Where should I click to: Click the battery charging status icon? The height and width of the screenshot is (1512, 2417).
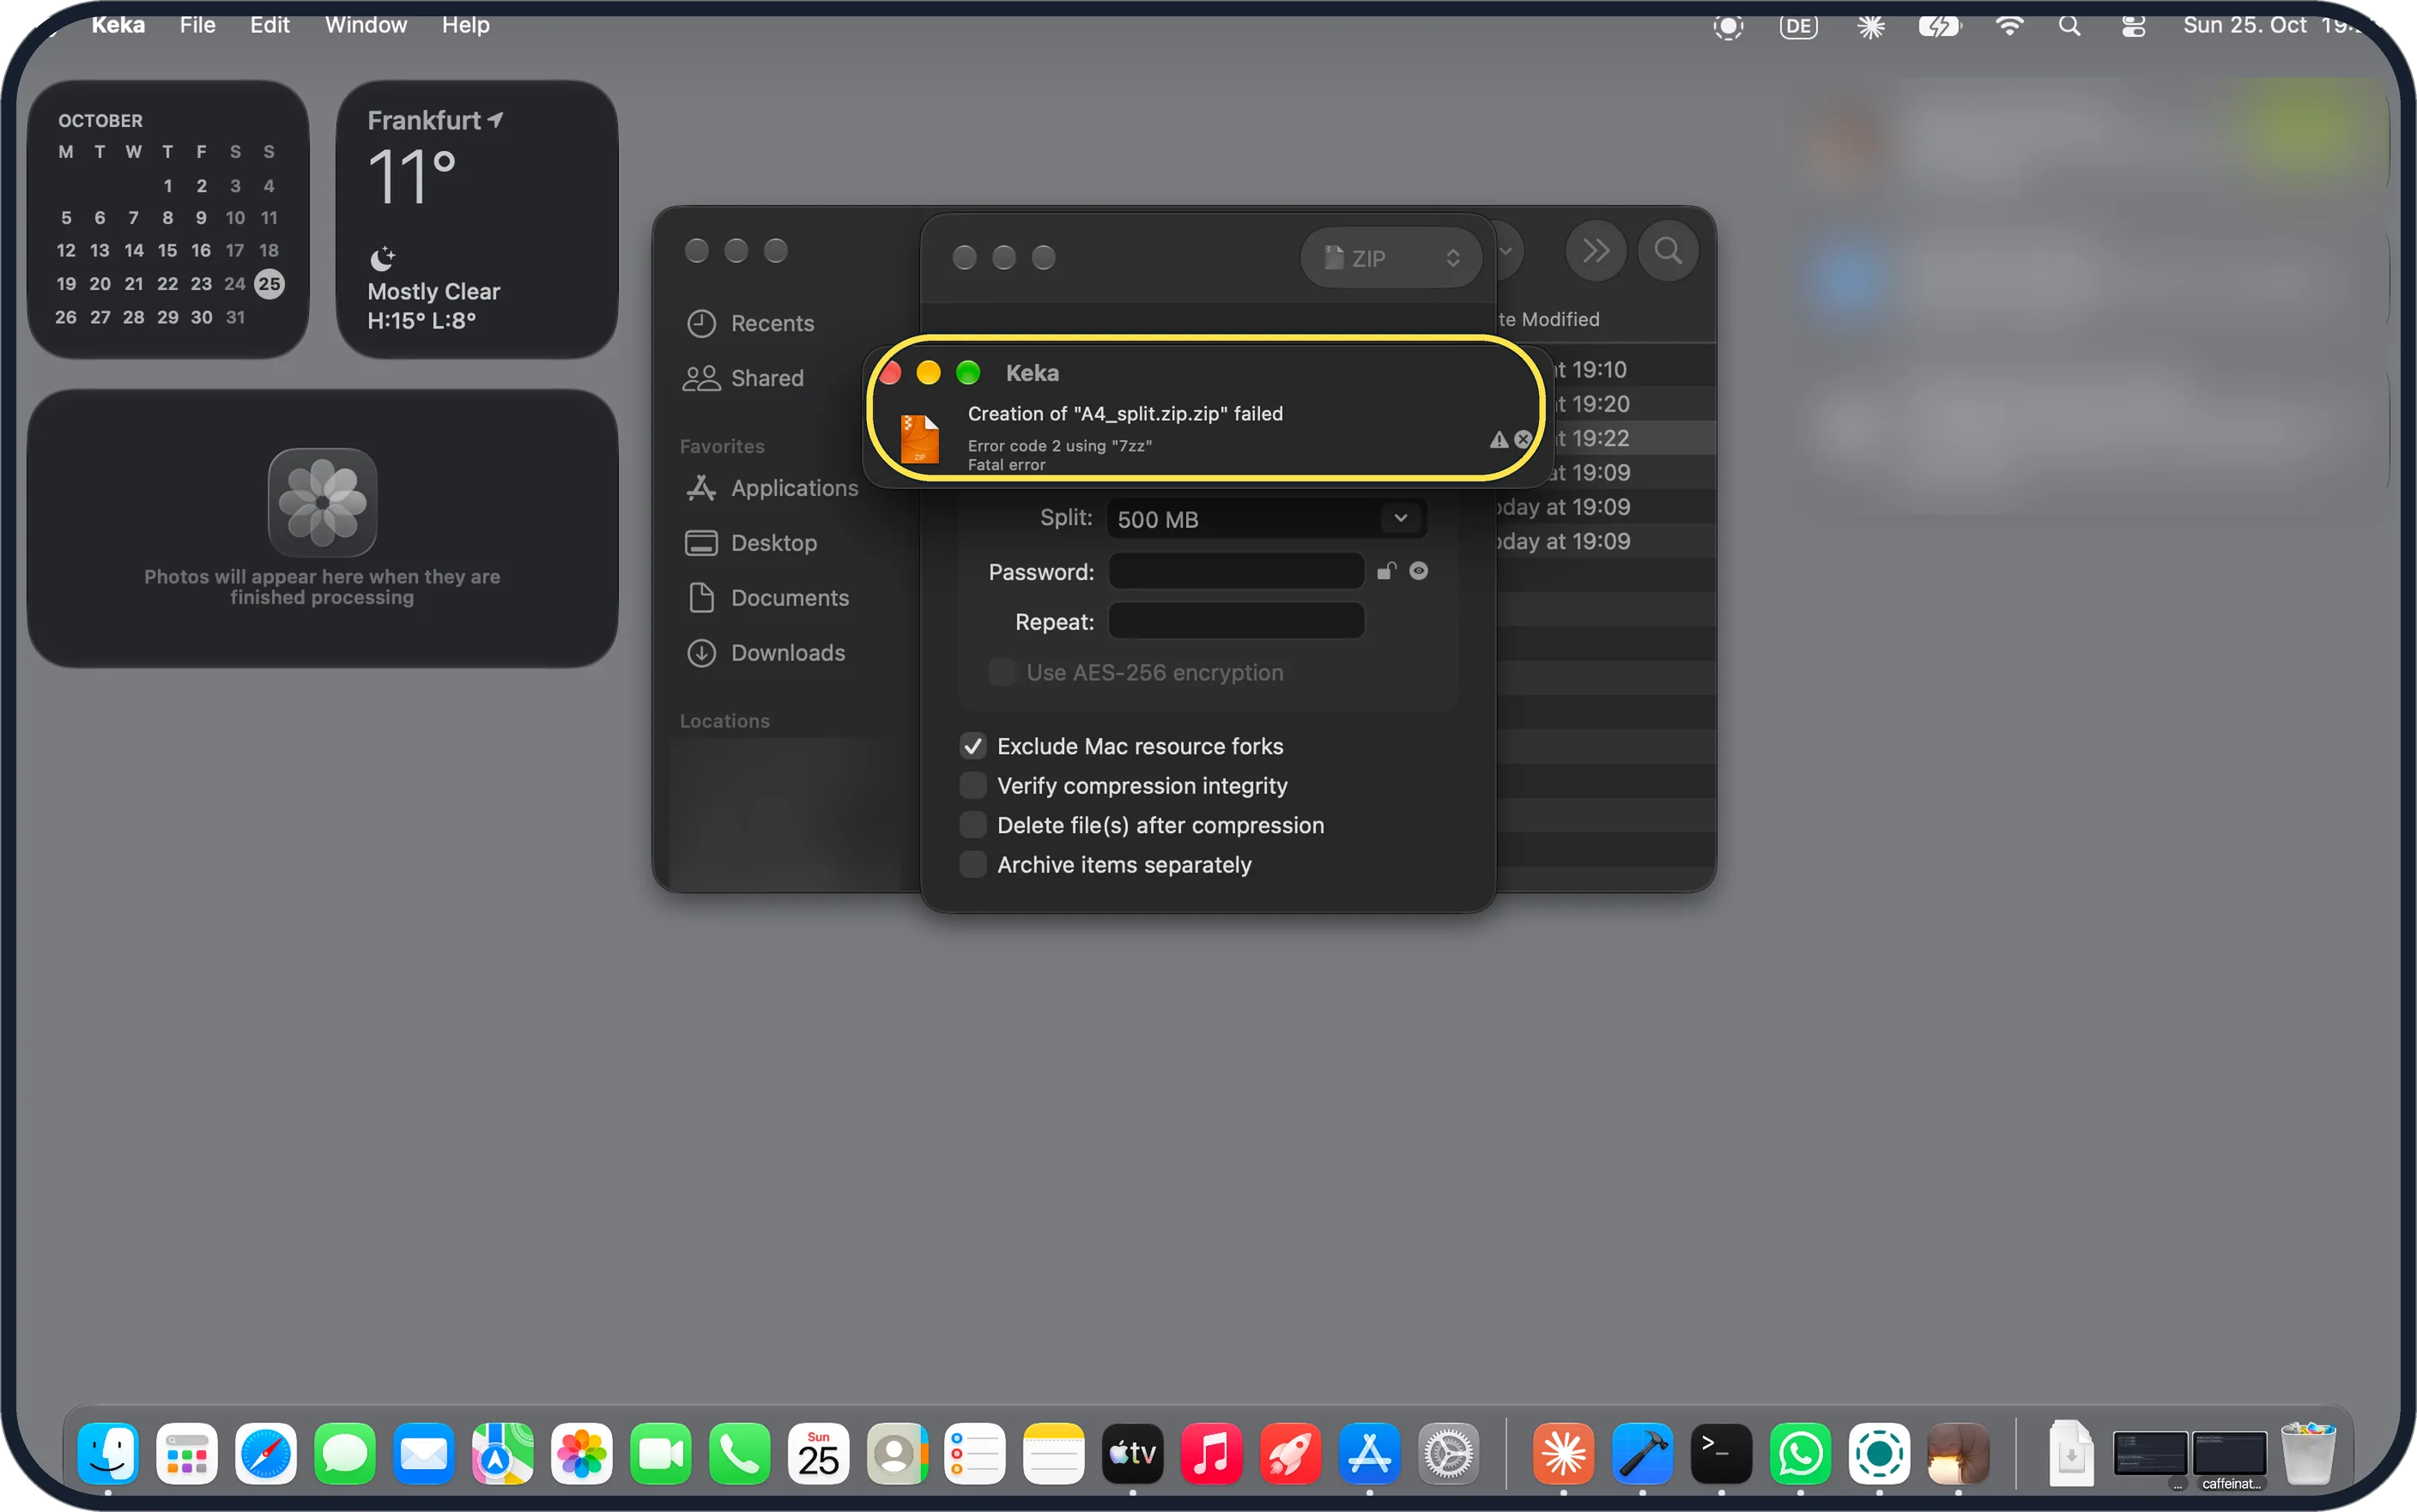(1939, 26)
